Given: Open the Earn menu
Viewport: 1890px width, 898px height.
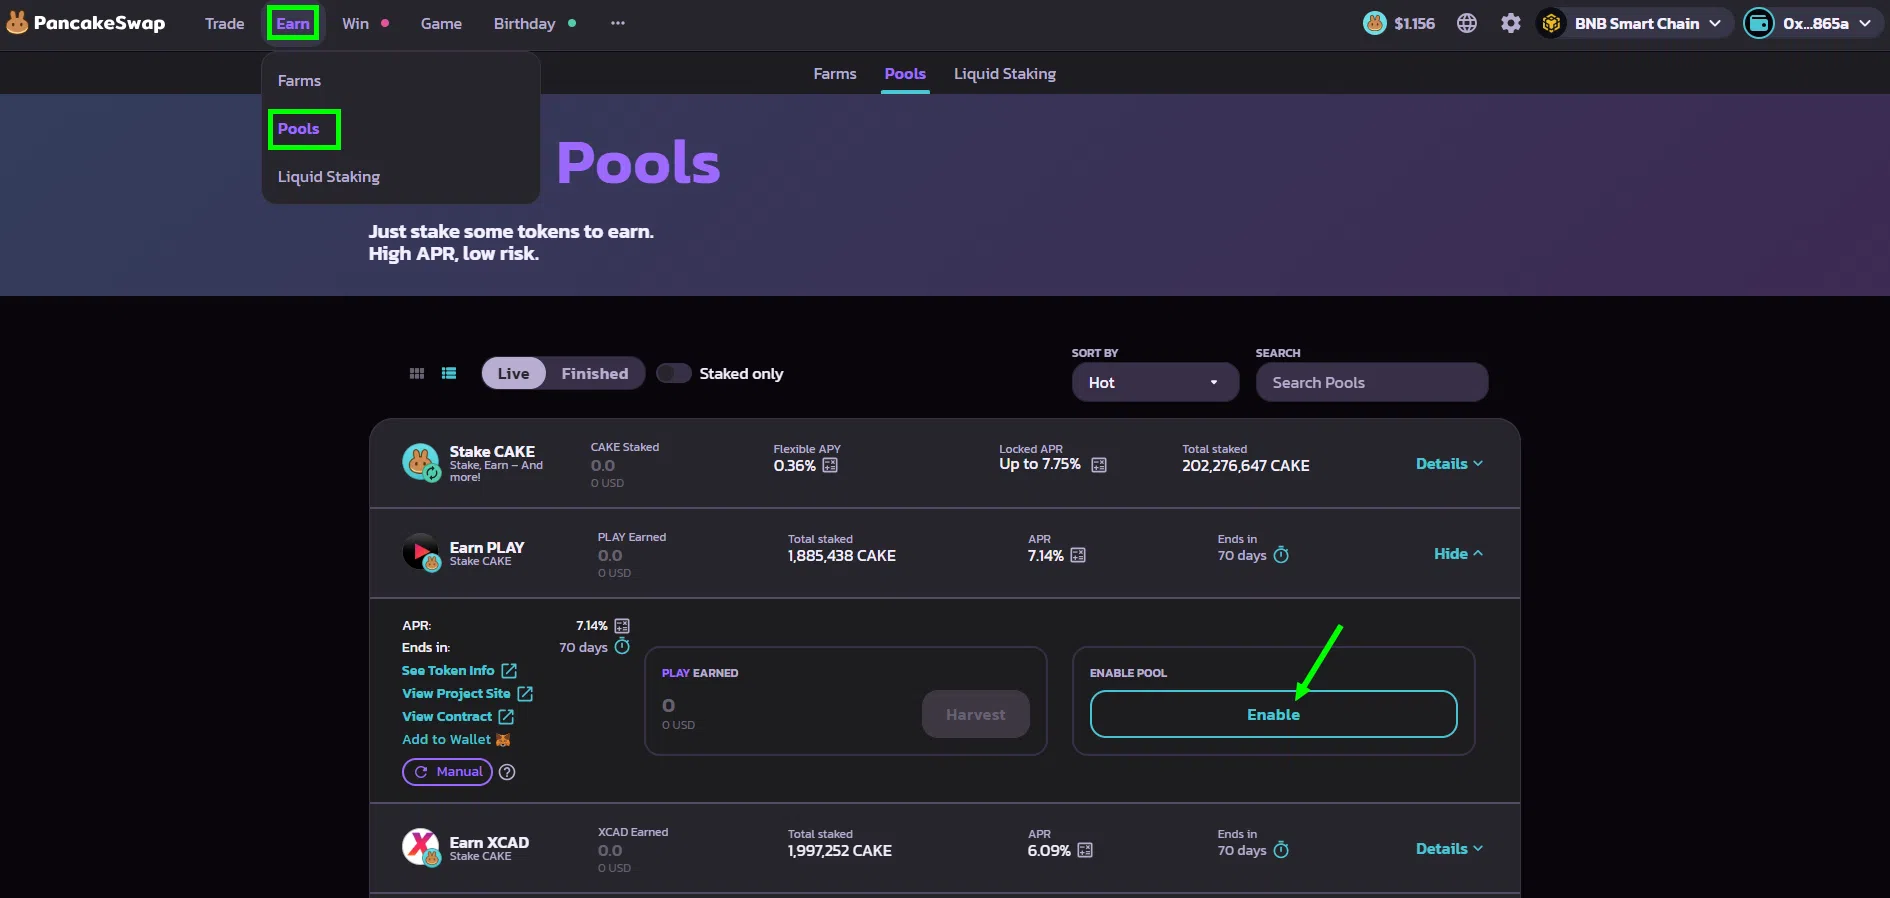Looking at the screenshot, I should point(293,23).
